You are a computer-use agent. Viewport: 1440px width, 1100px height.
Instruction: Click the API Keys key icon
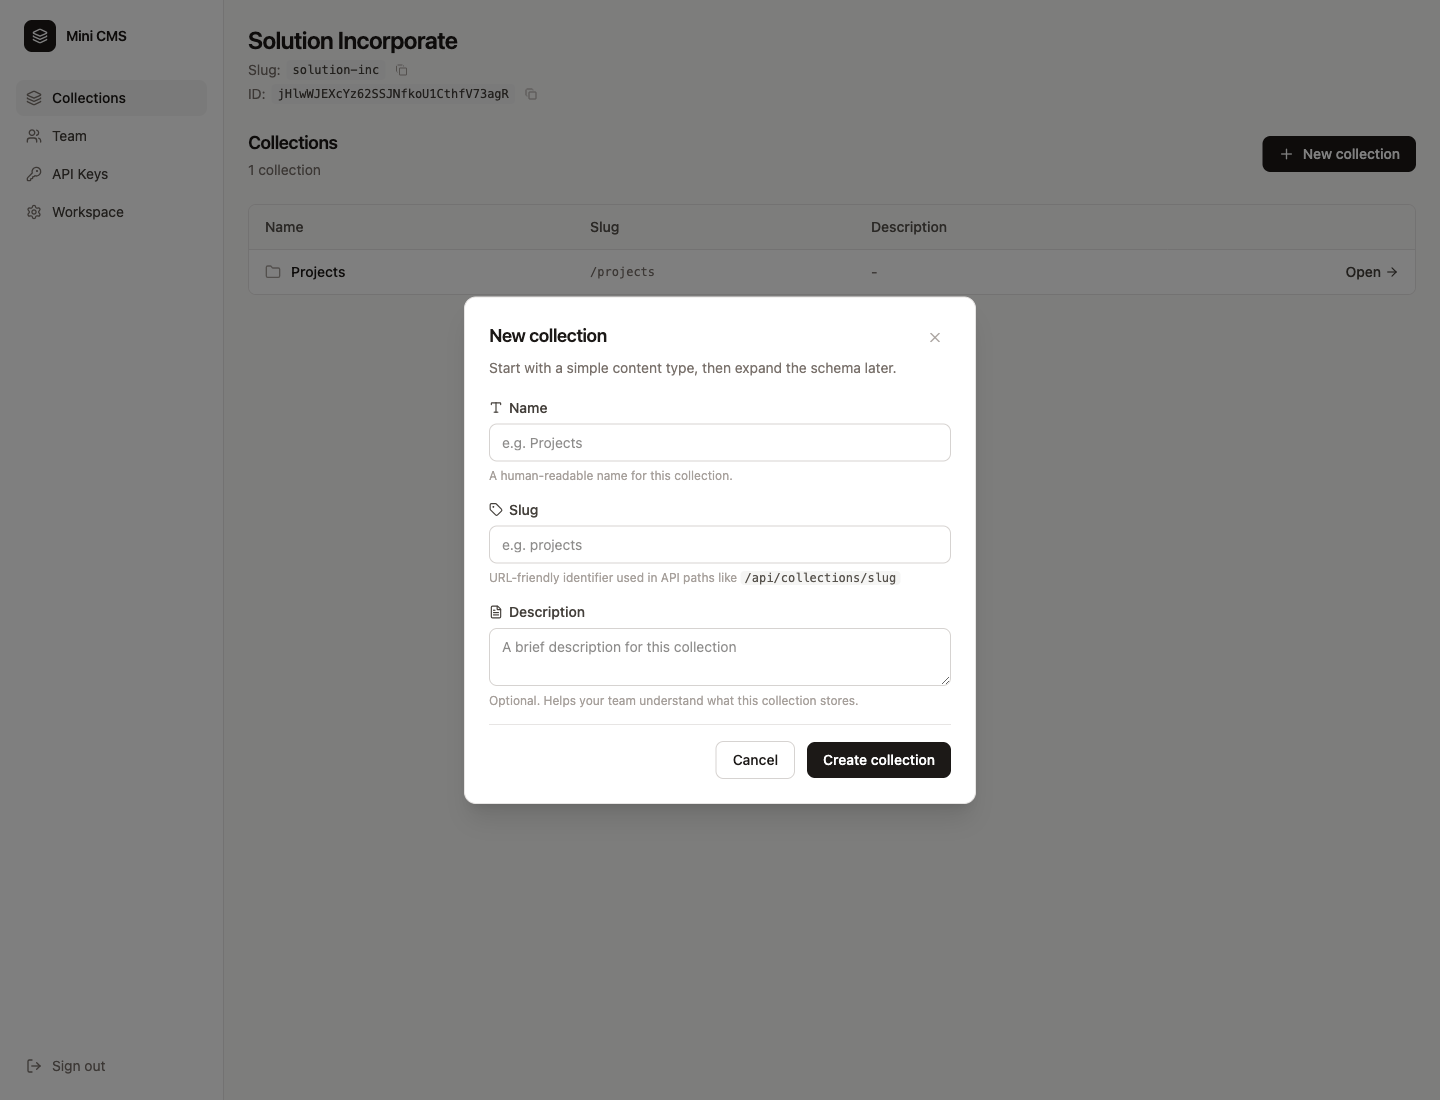pos(34,174)
